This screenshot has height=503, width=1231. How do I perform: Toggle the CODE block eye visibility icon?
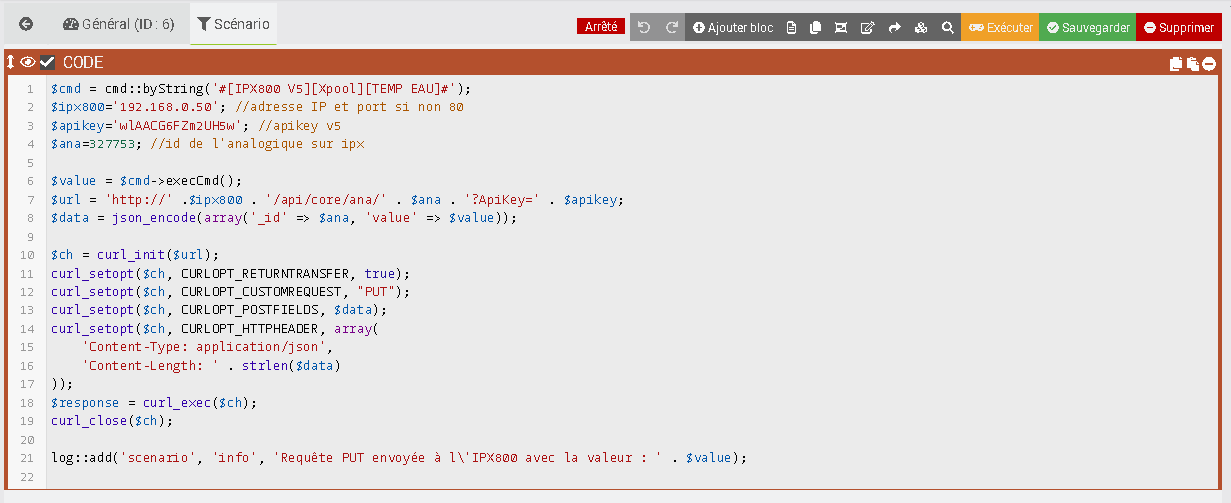pyautogui.click(x=28, y=62)
